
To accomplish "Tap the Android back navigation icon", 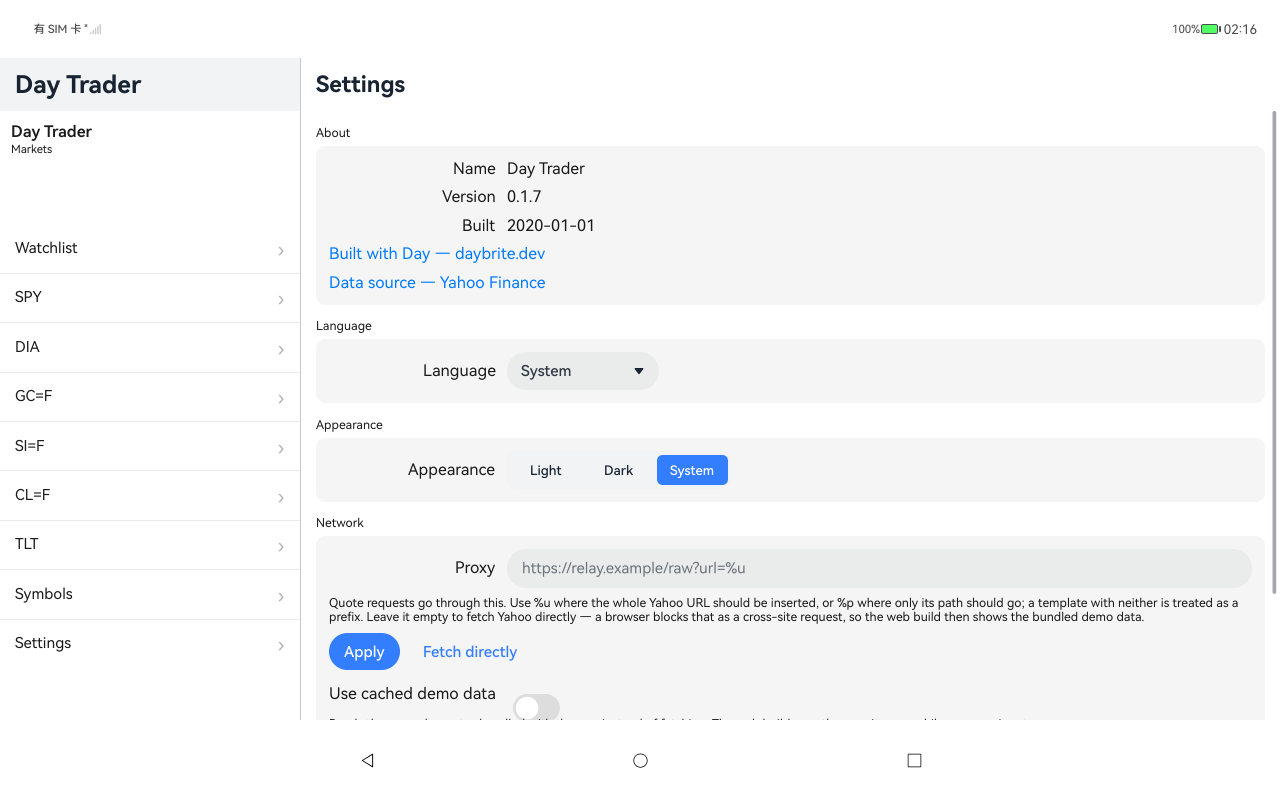I will tap(367, 760).
